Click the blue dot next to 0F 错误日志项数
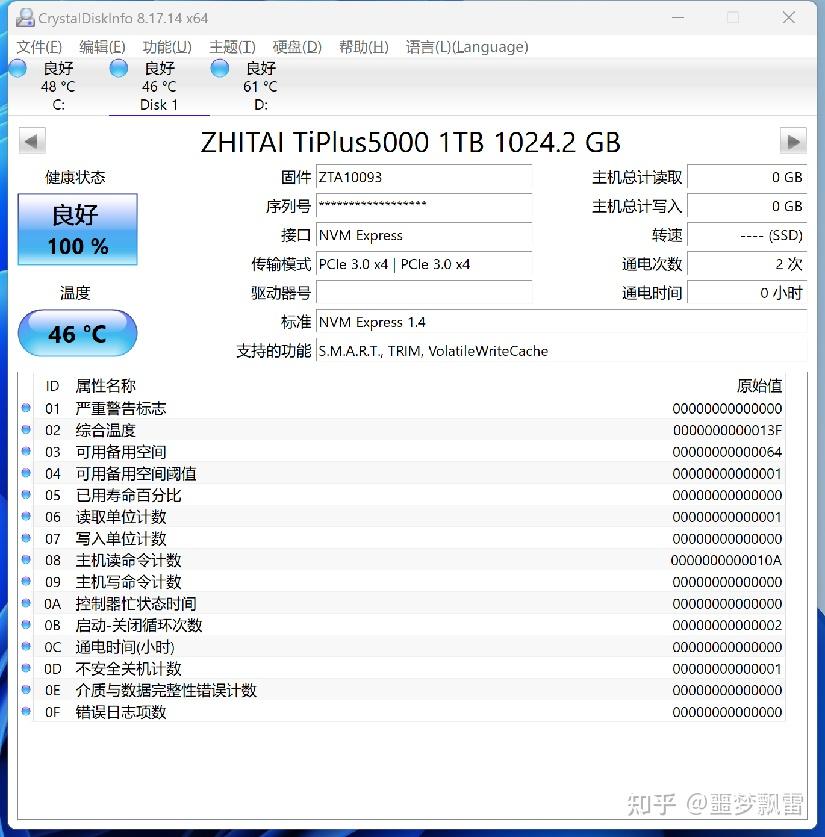 25,712
